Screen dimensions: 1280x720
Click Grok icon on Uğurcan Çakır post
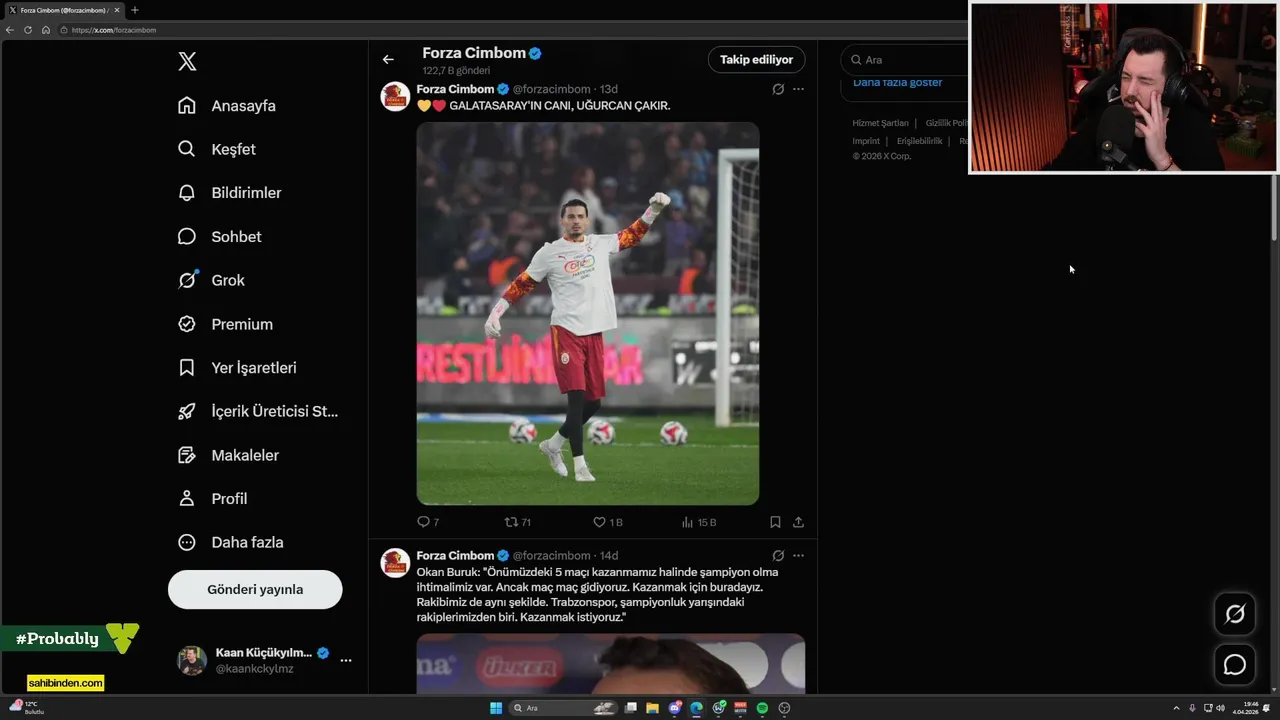click(x=778, y=89)
